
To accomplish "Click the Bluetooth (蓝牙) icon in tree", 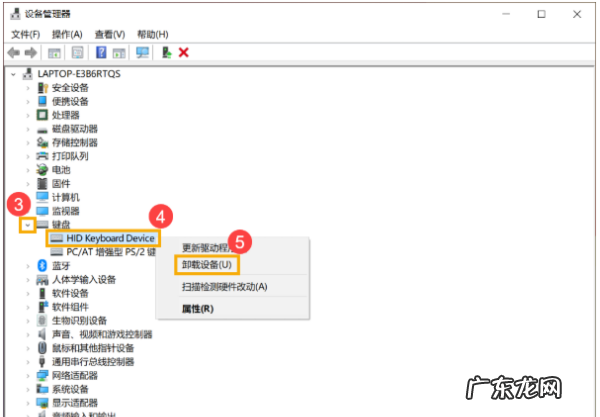I will (x=42, y=265).
